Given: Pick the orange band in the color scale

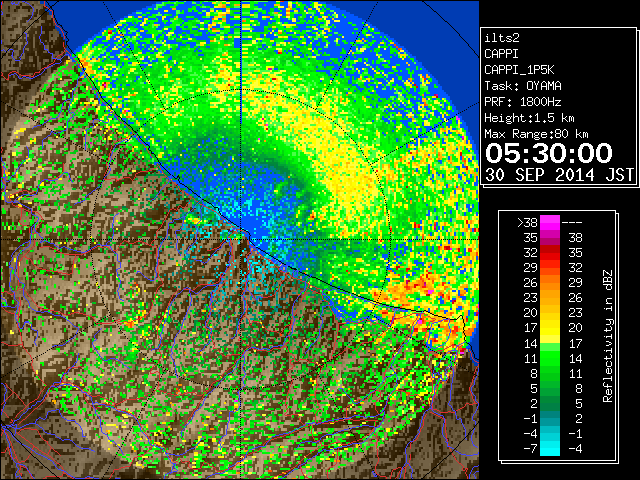Looking at the screenshot, I should click(x=550, y=283).
